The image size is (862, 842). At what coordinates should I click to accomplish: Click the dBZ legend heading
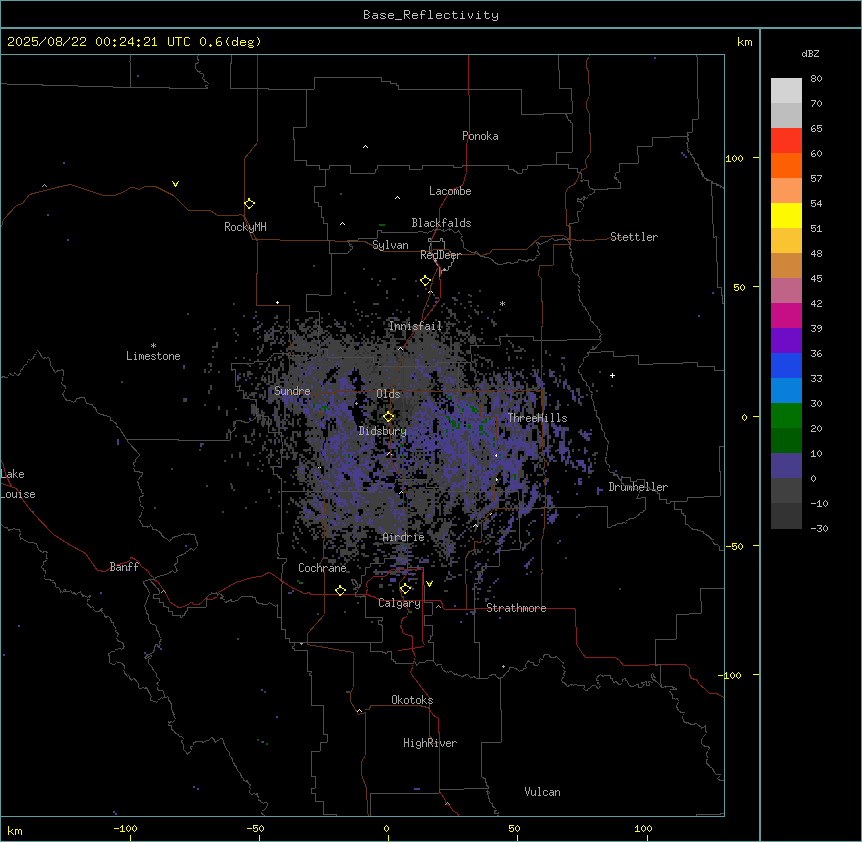810,53
